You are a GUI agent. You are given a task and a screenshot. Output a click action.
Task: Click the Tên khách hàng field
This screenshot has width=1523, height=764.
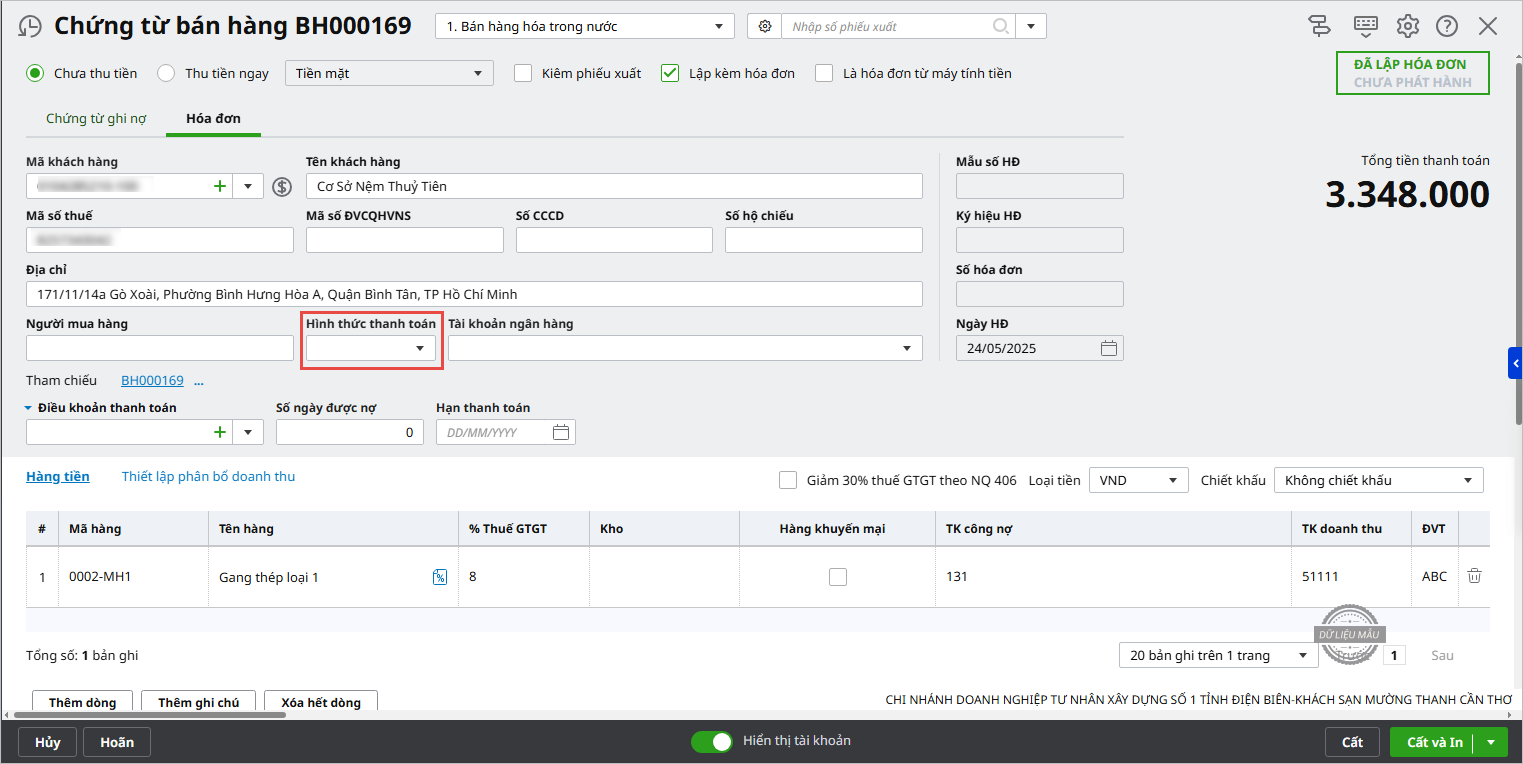click(x=614, y=186)
